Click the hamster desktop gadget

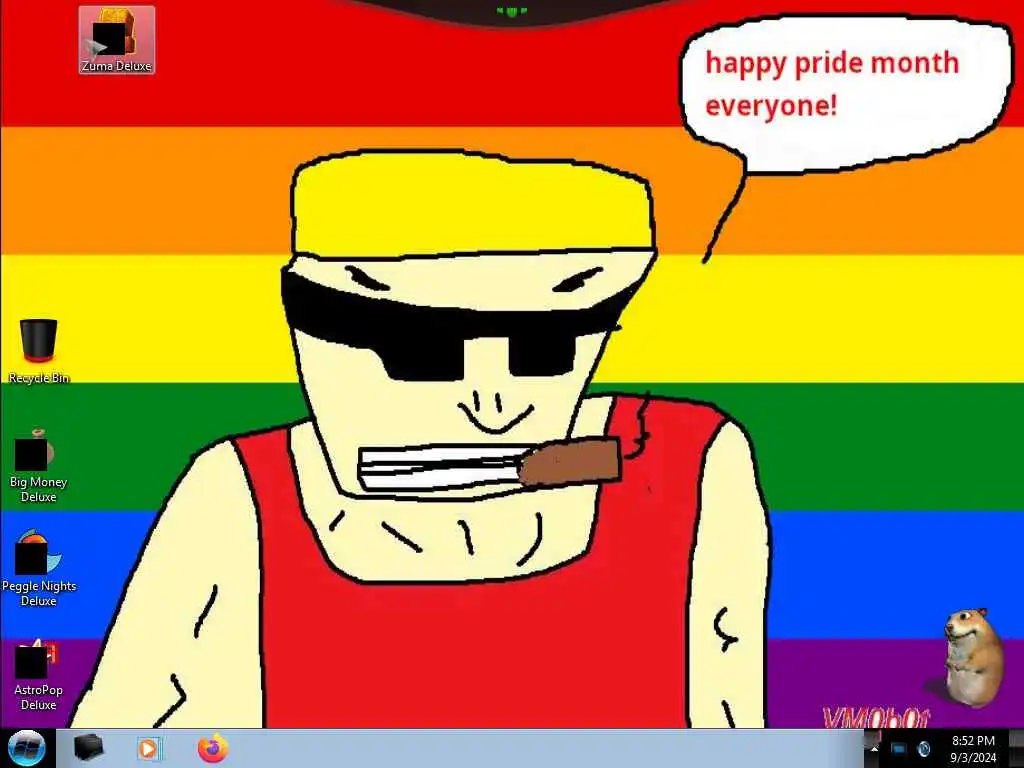click(x=973, y=657)
